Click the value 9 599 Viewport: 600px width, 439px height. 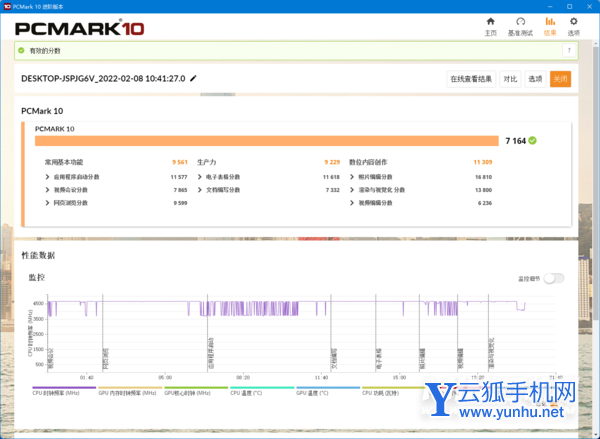point(180,203)
